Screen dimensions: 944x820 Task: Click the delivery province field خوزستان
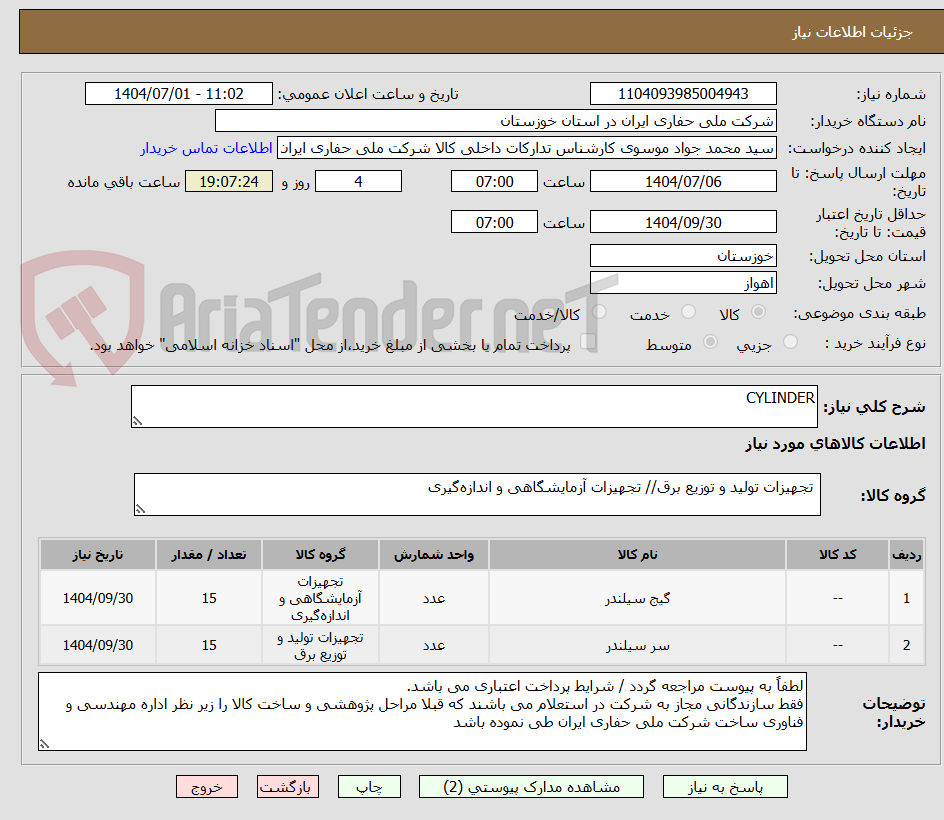pos(683,256)
